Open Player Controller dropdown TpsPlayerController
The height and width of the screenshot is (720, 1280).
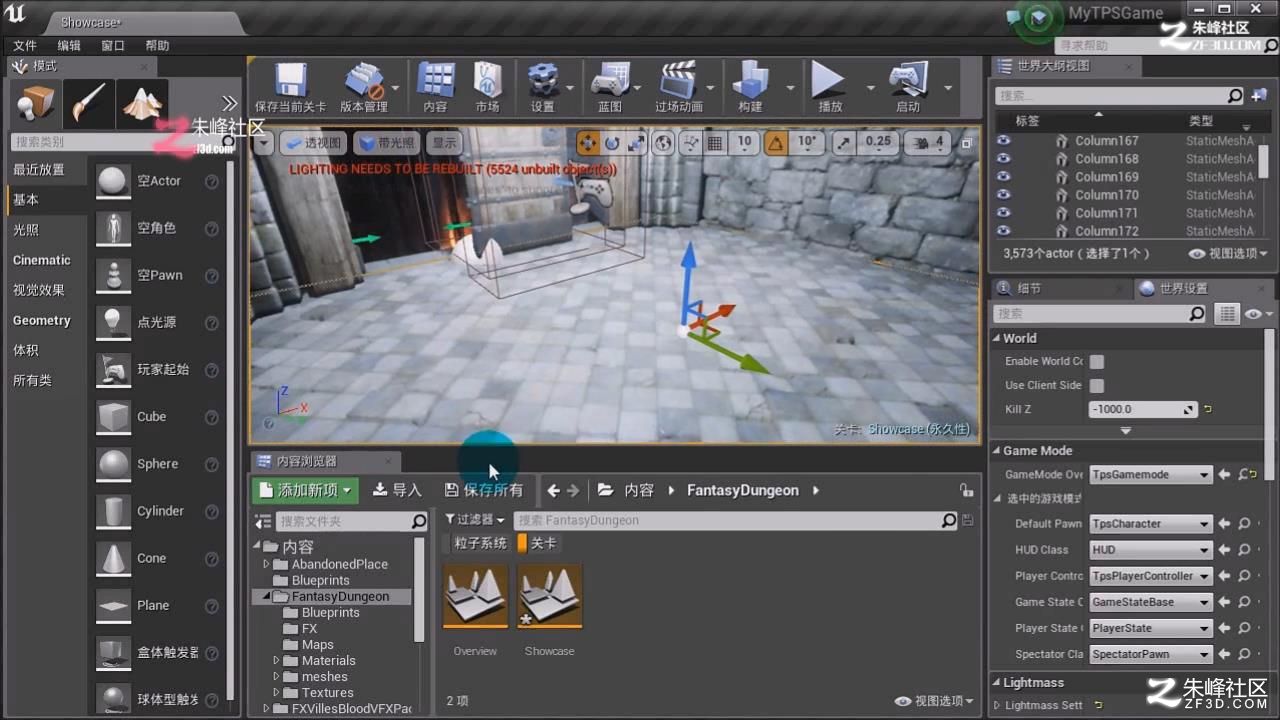pos(1150,576)
